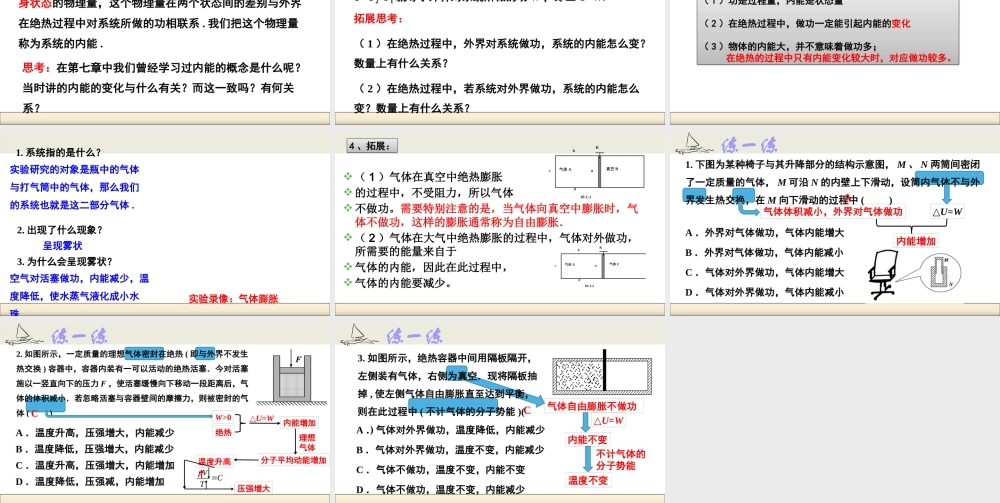
Task: Click the red line 在绝热的过程中只有内能变化较大时
Action: click(842, 58)
